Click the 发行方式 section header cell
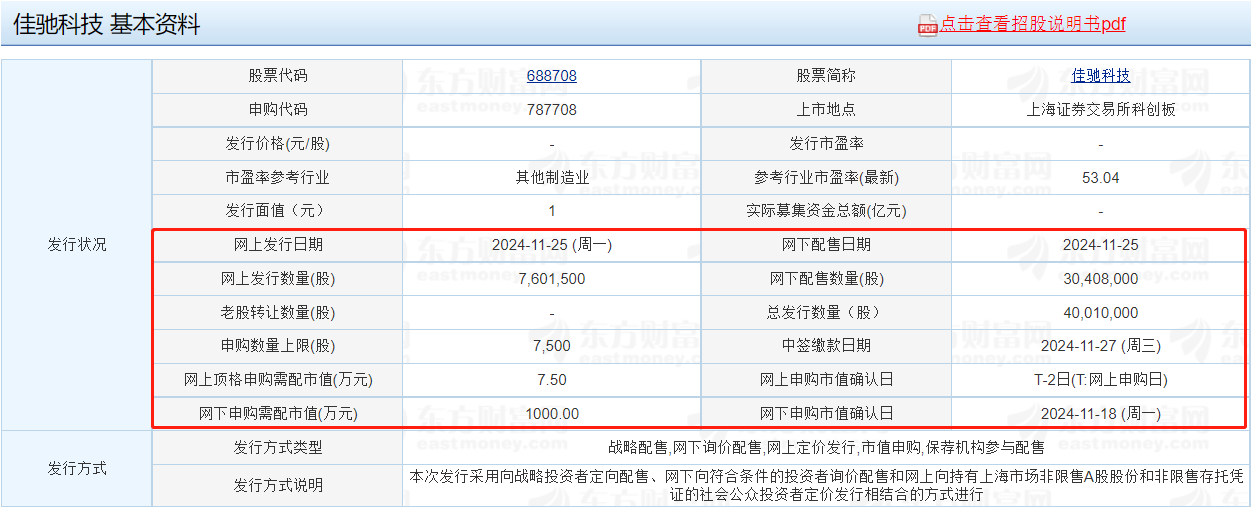 [77, 469]
